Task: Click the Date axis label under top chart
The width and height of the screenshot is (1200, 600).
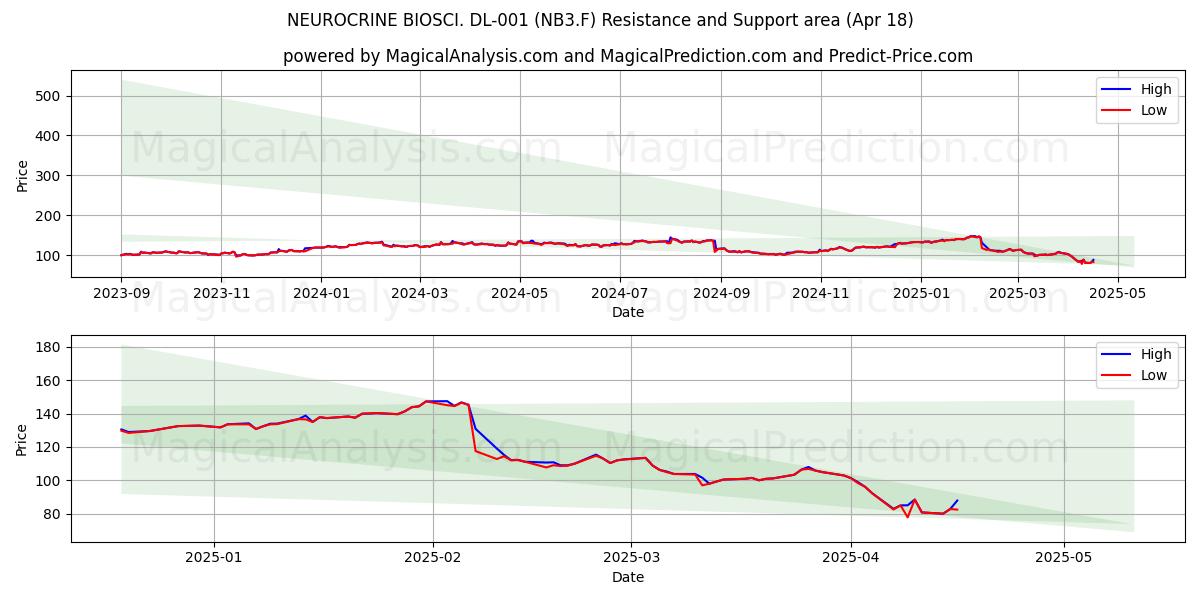Action: (x=628, y=312)
